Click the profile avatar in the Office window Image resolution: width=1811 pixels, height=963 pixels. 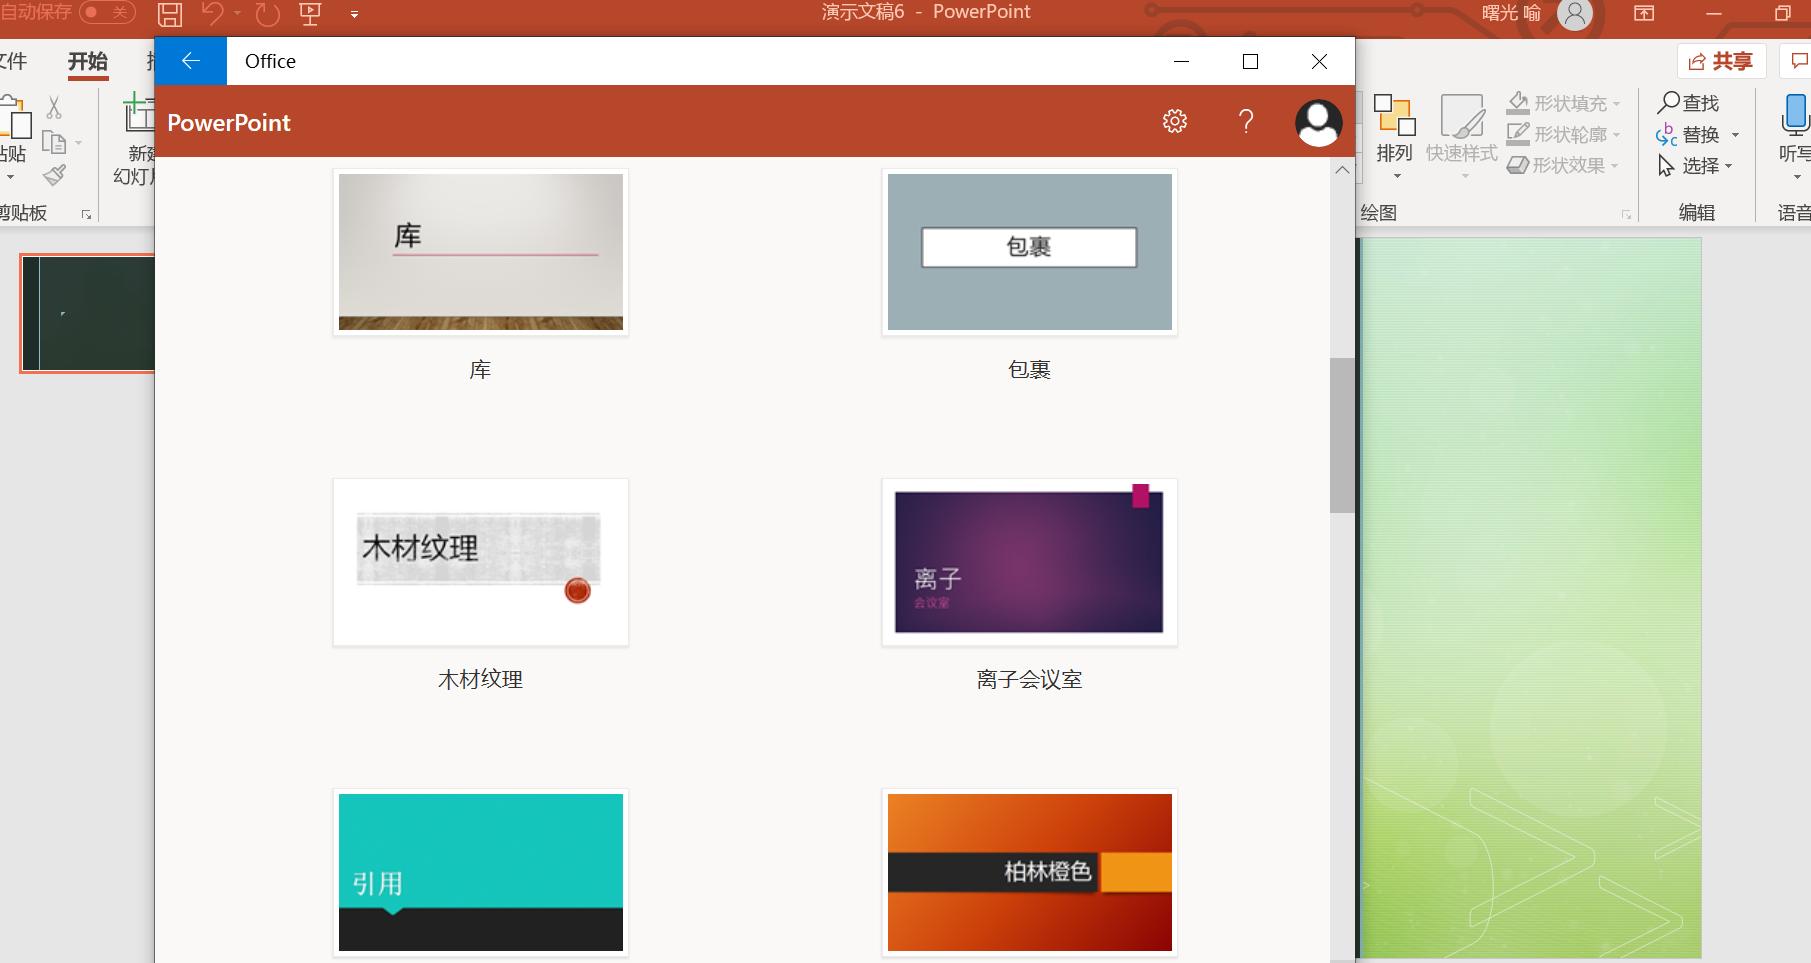click(1318, 122)
